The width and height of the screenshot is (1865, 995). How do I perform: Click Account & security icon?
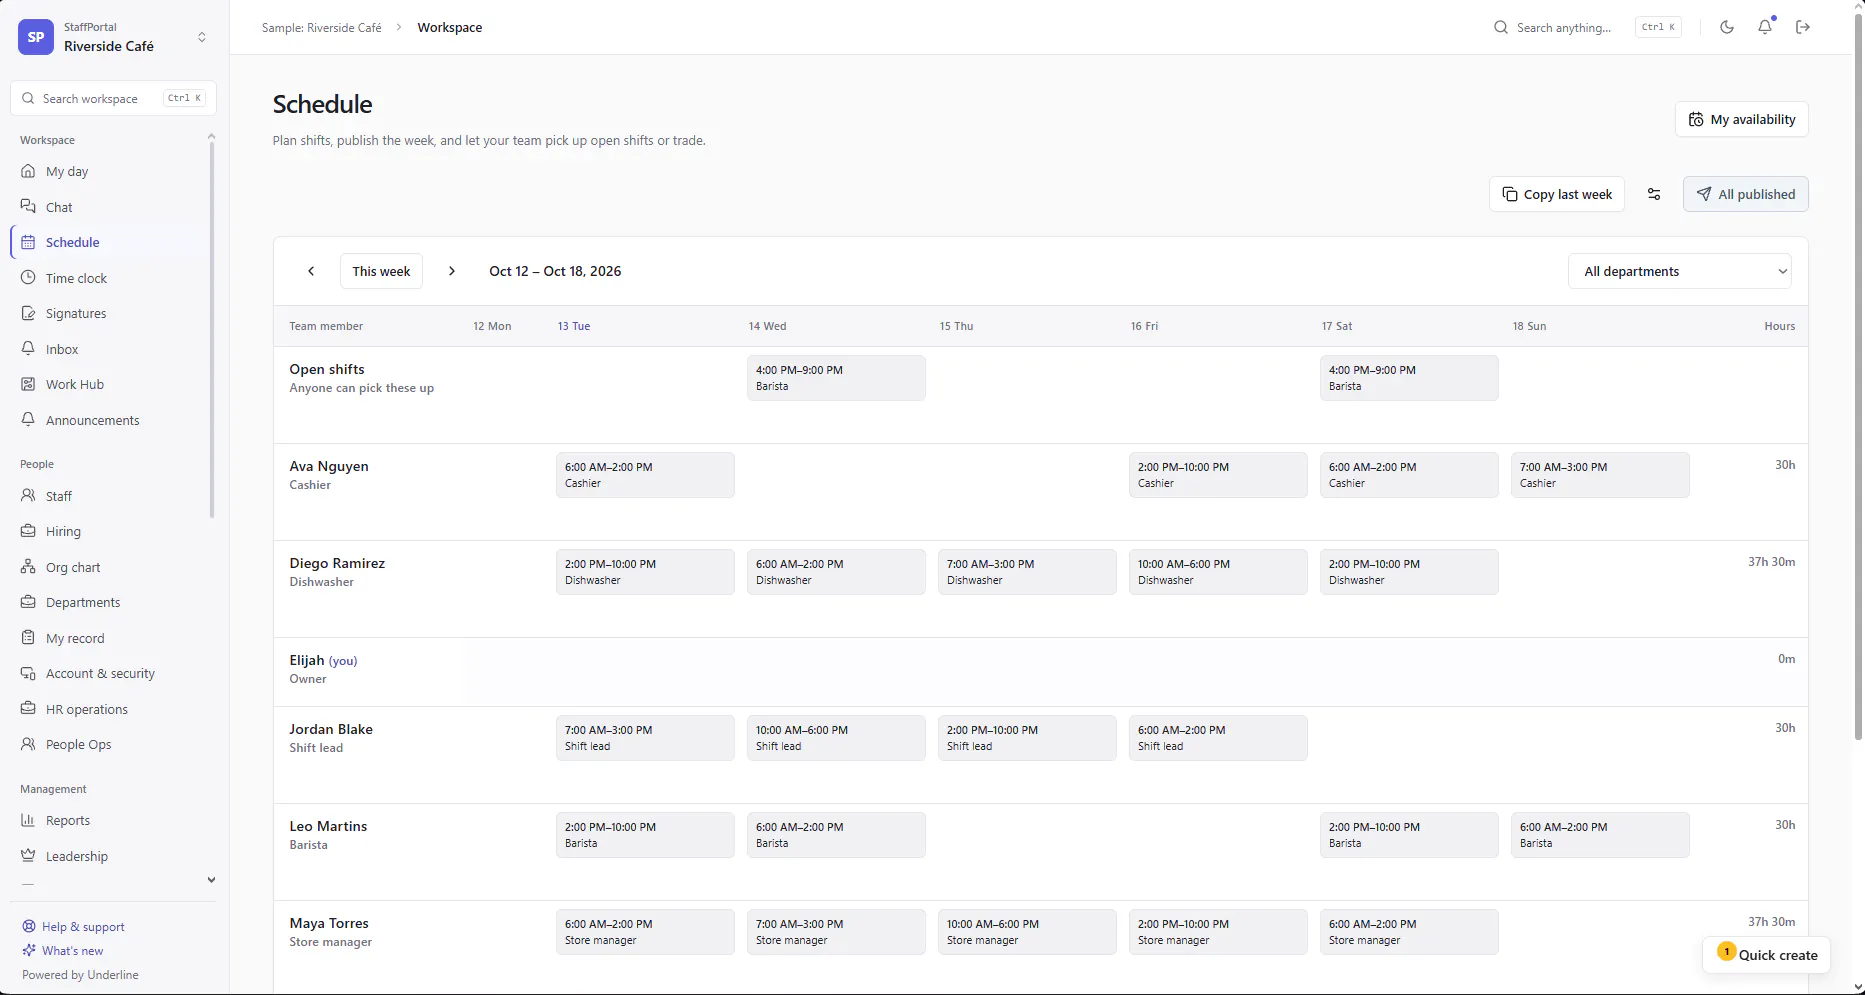click(x=28, y=673)
